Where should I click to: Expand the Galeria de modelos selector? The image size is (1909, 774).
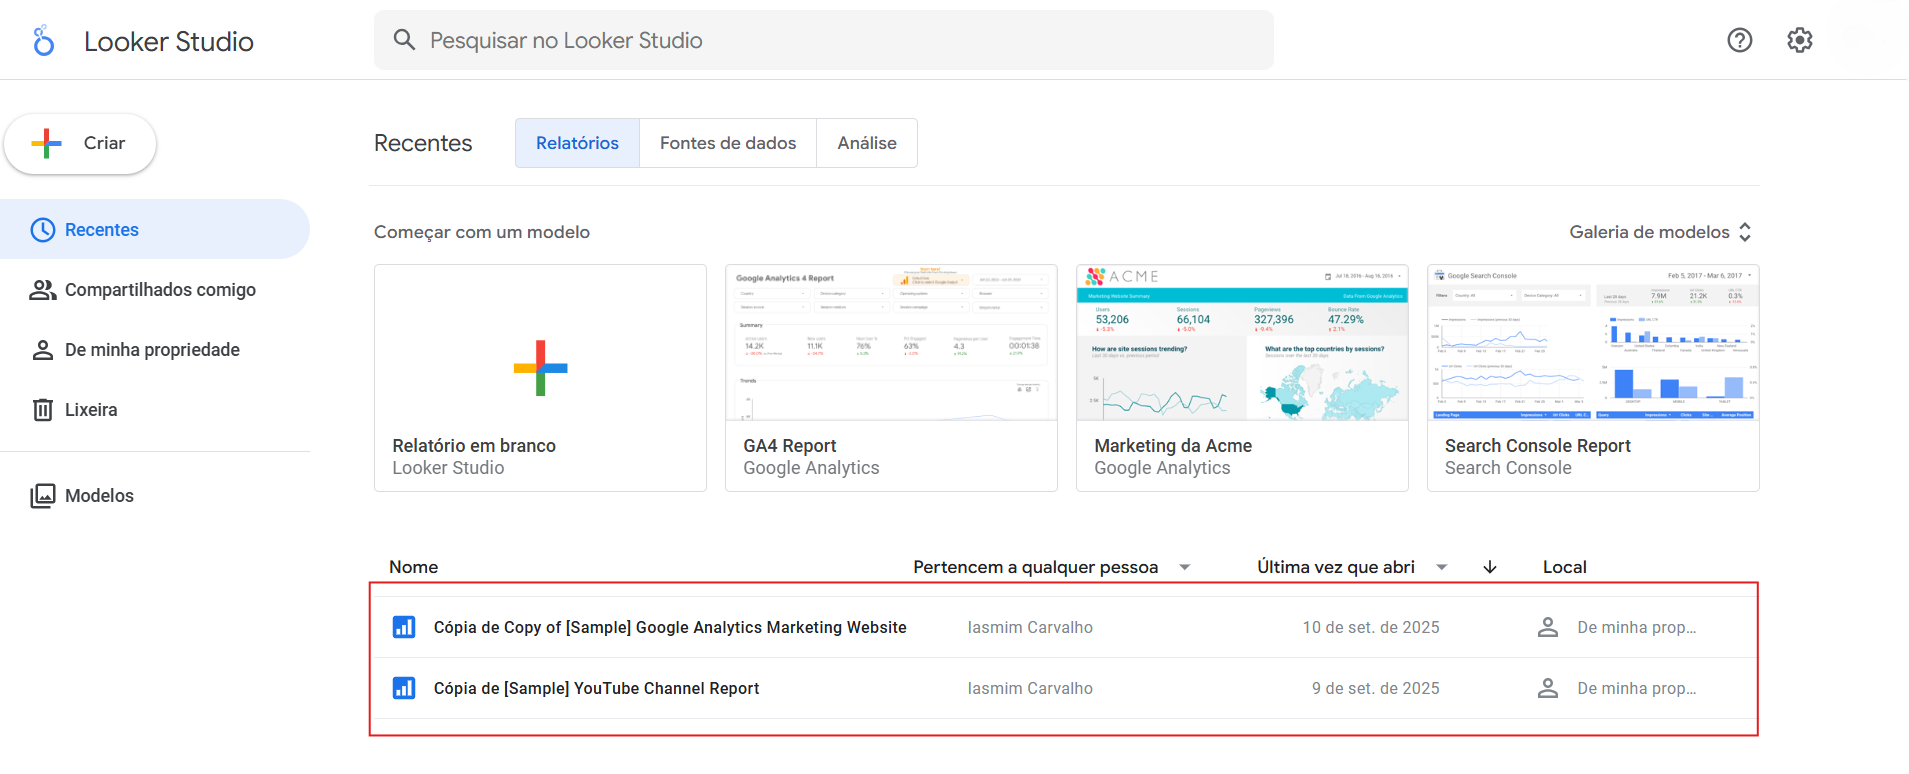[1660, 232]
